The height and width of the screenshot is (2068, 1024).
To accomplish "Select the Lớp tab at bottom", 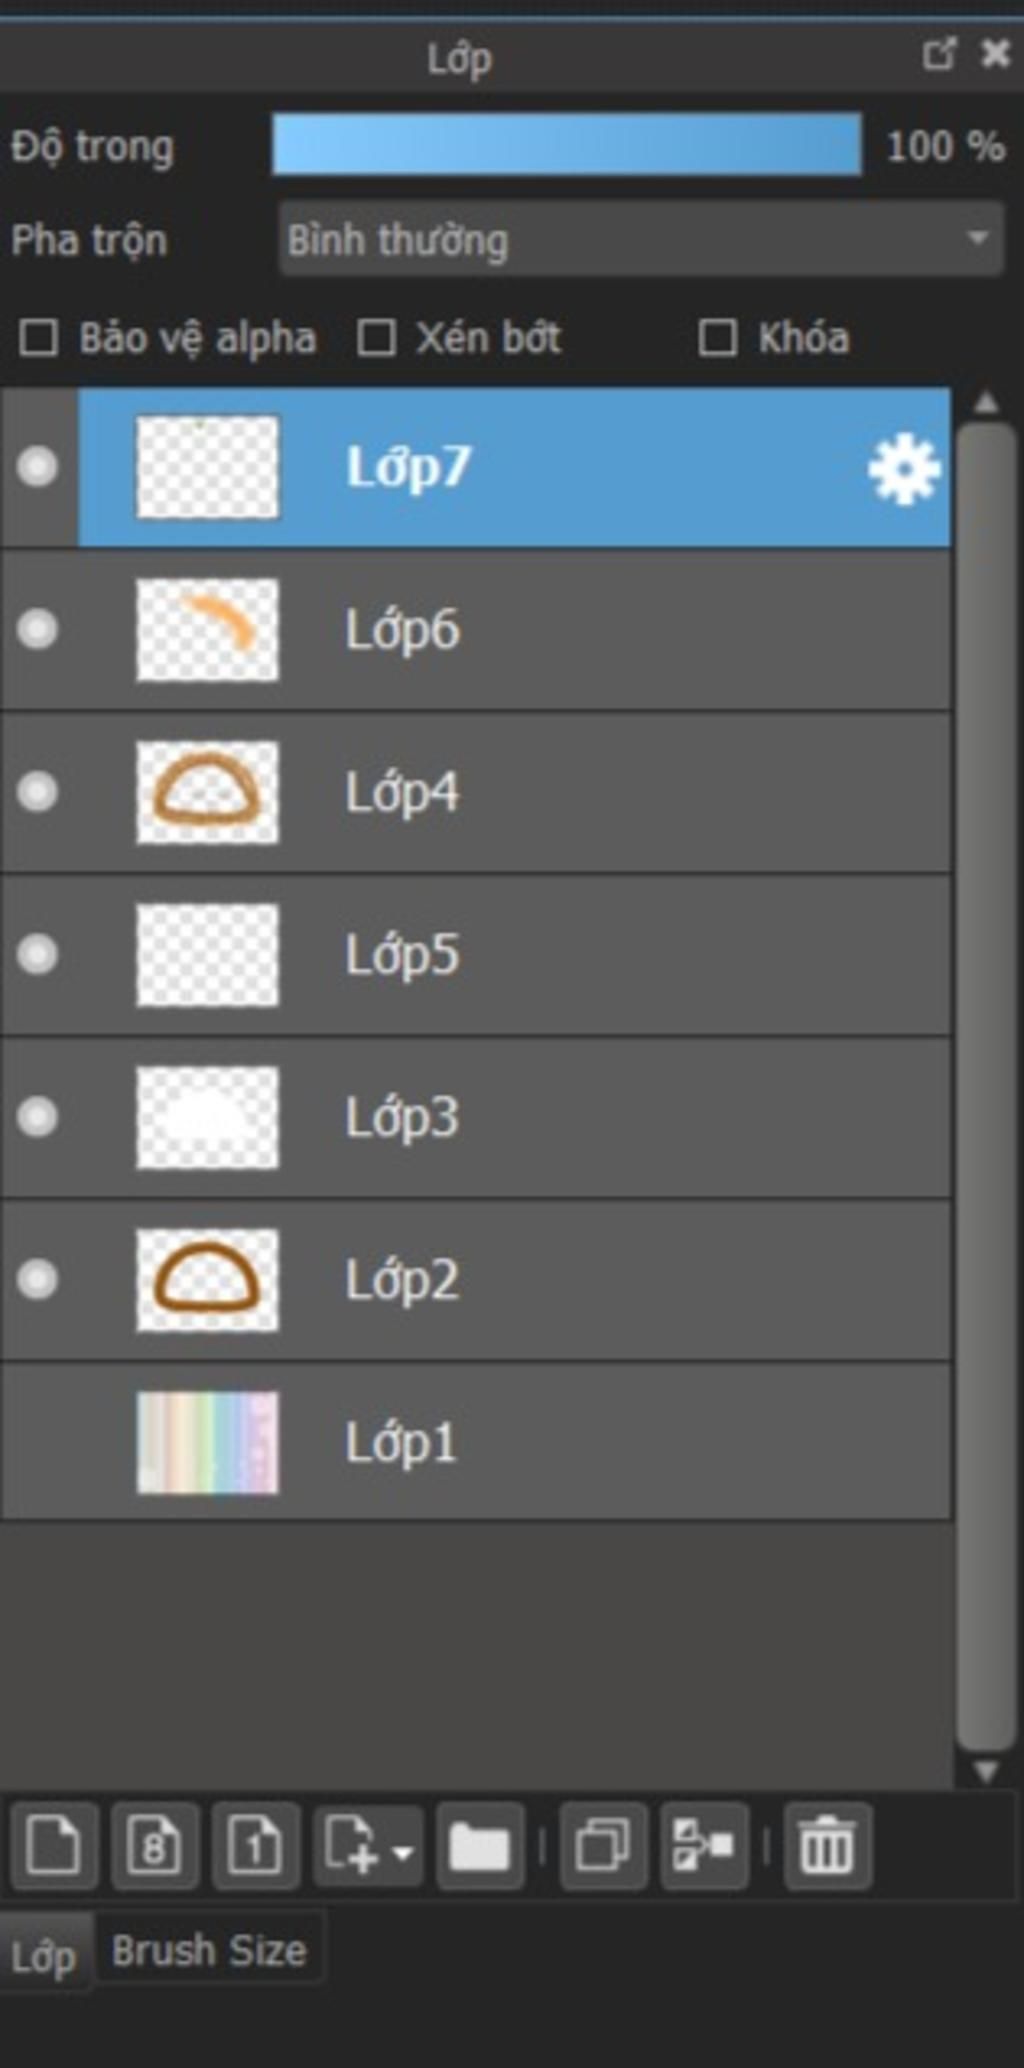I will coord(44,1954).
